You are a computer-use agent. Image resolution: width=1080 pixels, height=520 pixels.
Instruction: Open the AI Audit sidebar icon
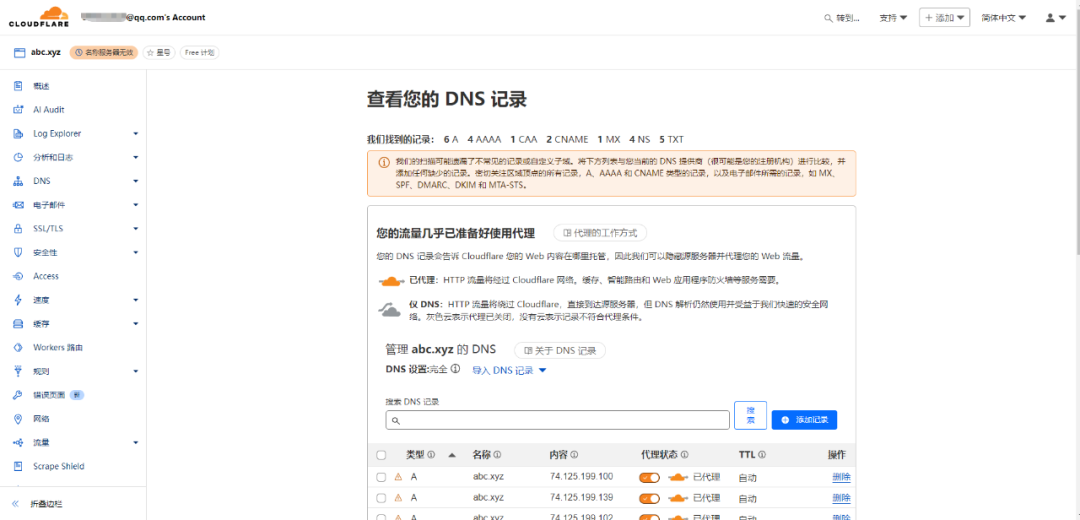point(19,110)
